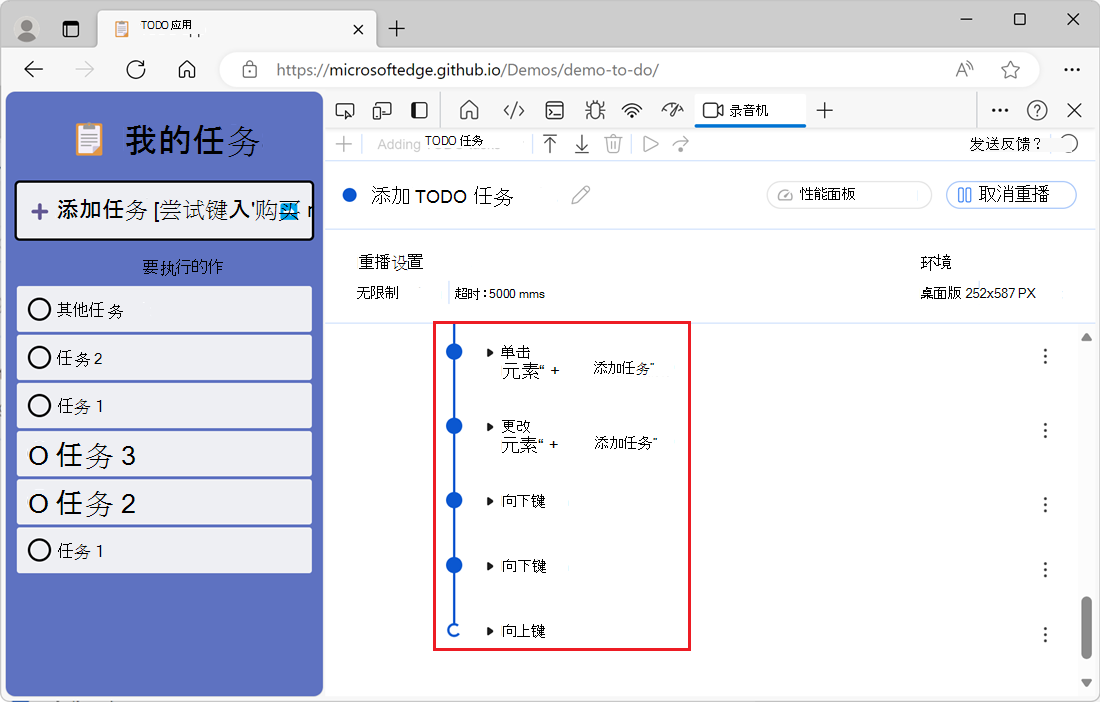Expand the 单击 step details

tap(489, 351)
